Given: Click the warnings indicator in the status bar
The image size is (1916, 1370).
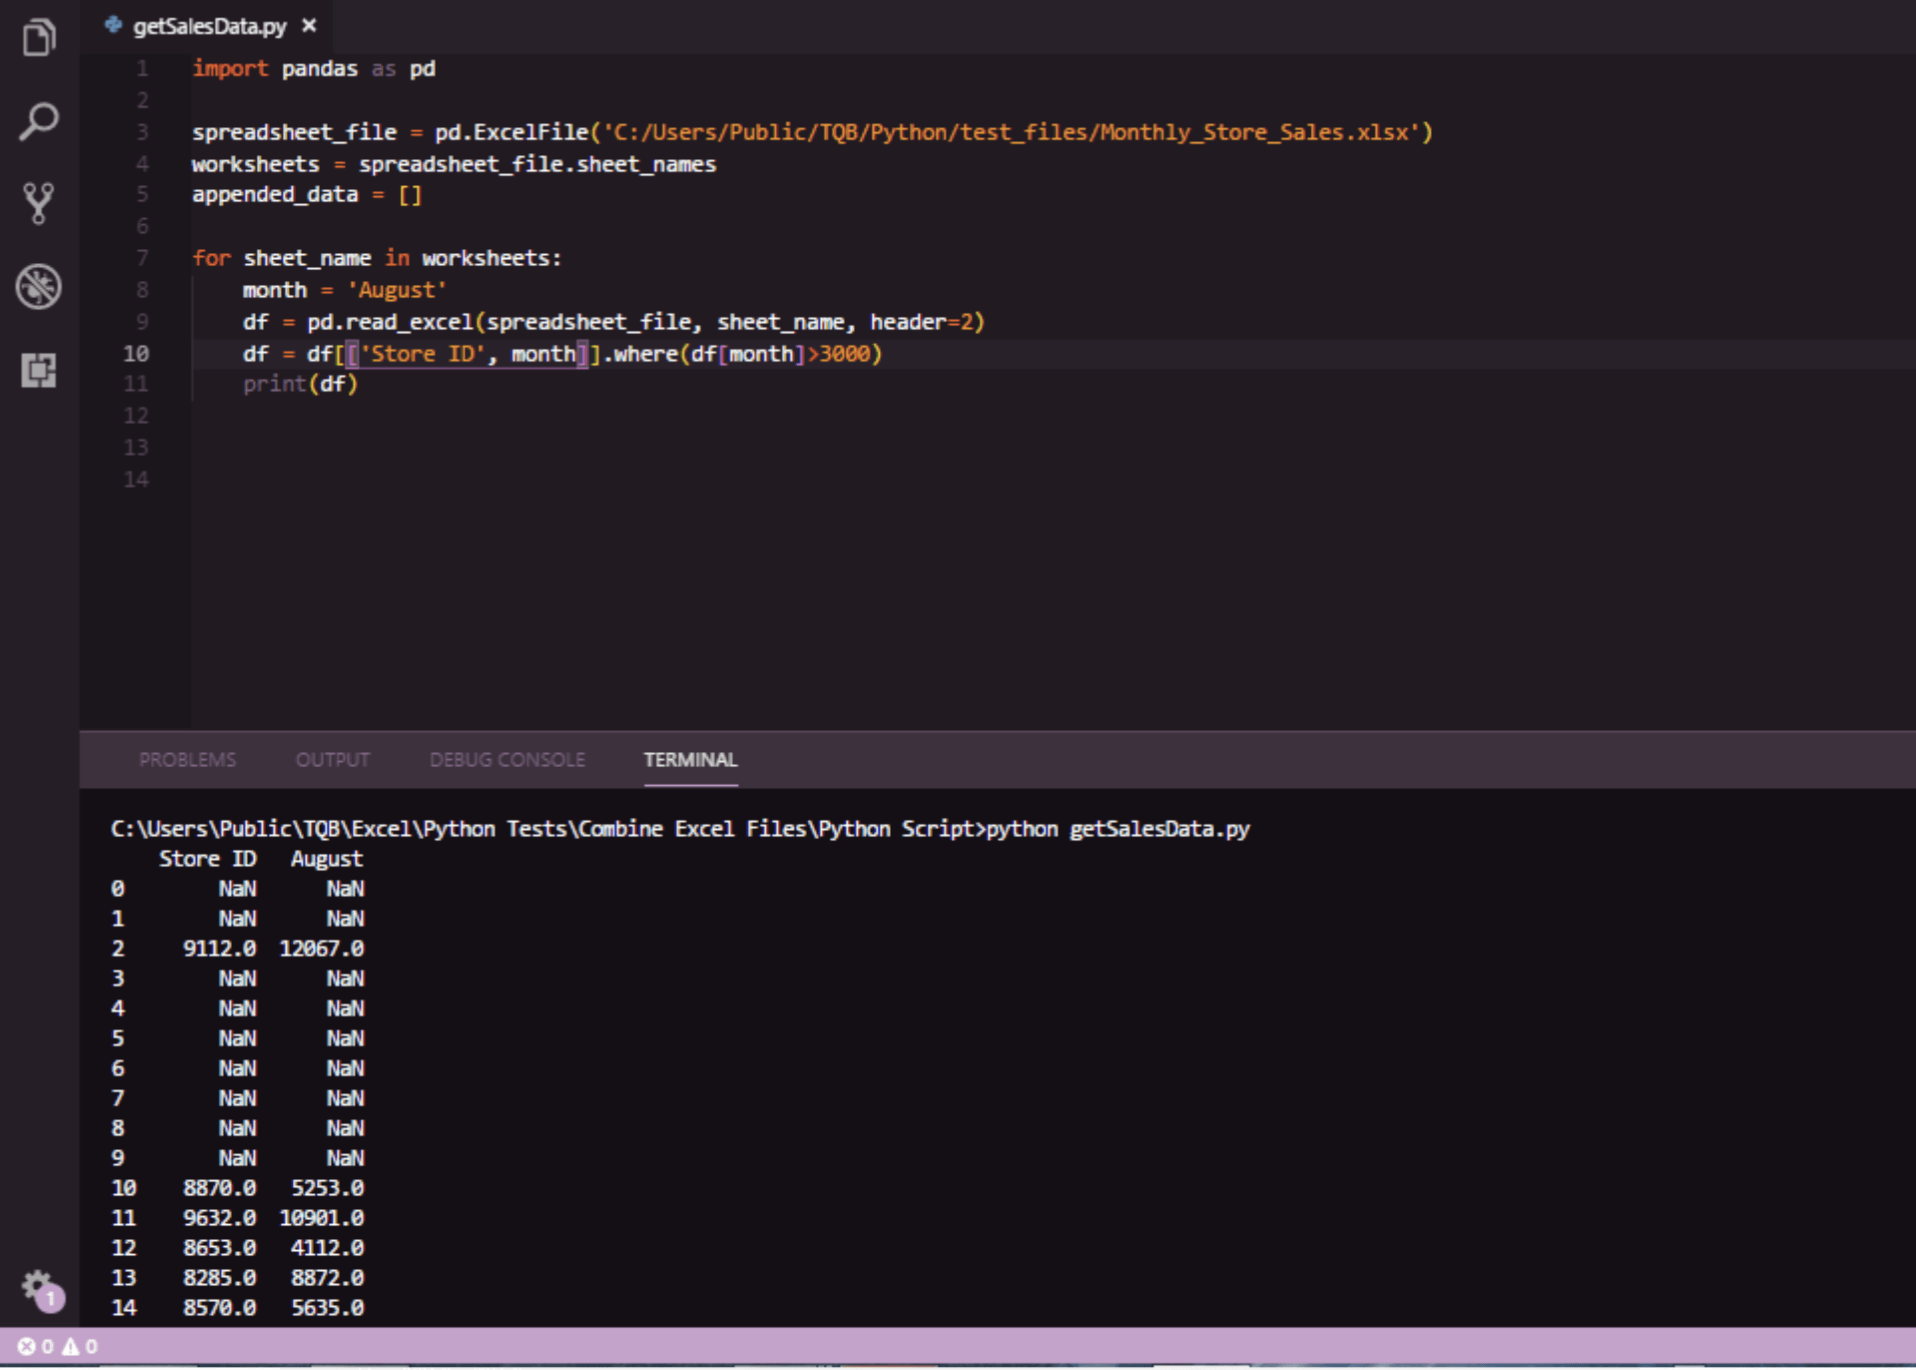Looking at the screenshot, I should [x=78, y=1346].
